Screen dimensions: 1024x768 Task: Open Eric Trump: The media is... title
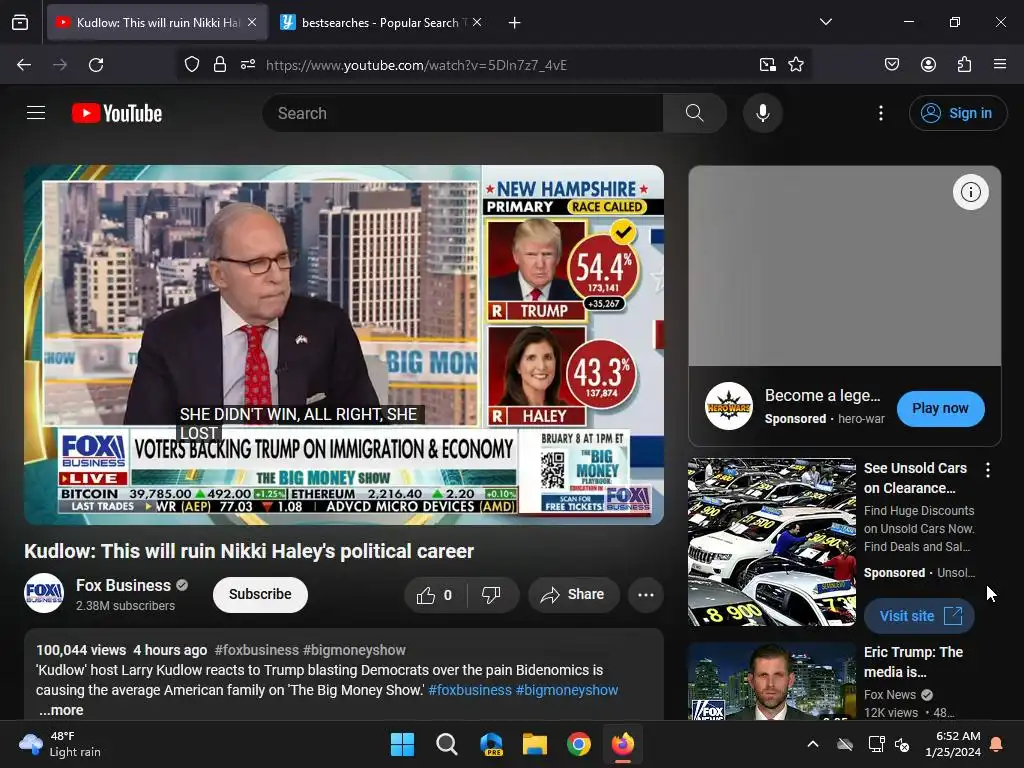[913, 662]
